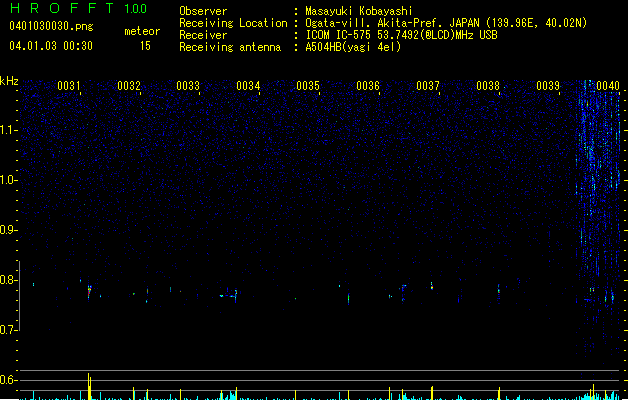Click the Observer name Masayuki Kobayashi
This screenshot has height=400, width=629.
(x=359, y=11)
